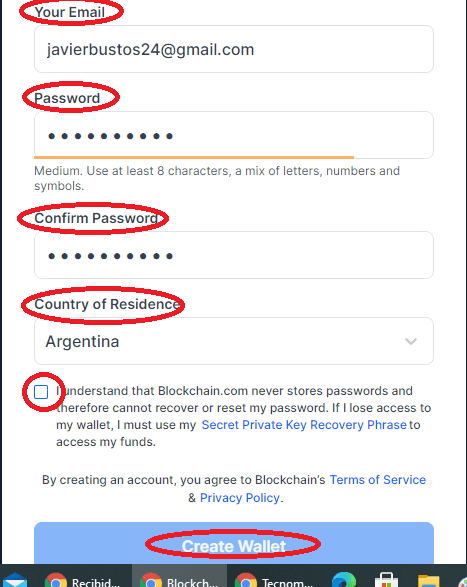The image size is (467, 587).
Task: Open the Terms of Service link
Action: pyautogui.click(x=377, y=480)
